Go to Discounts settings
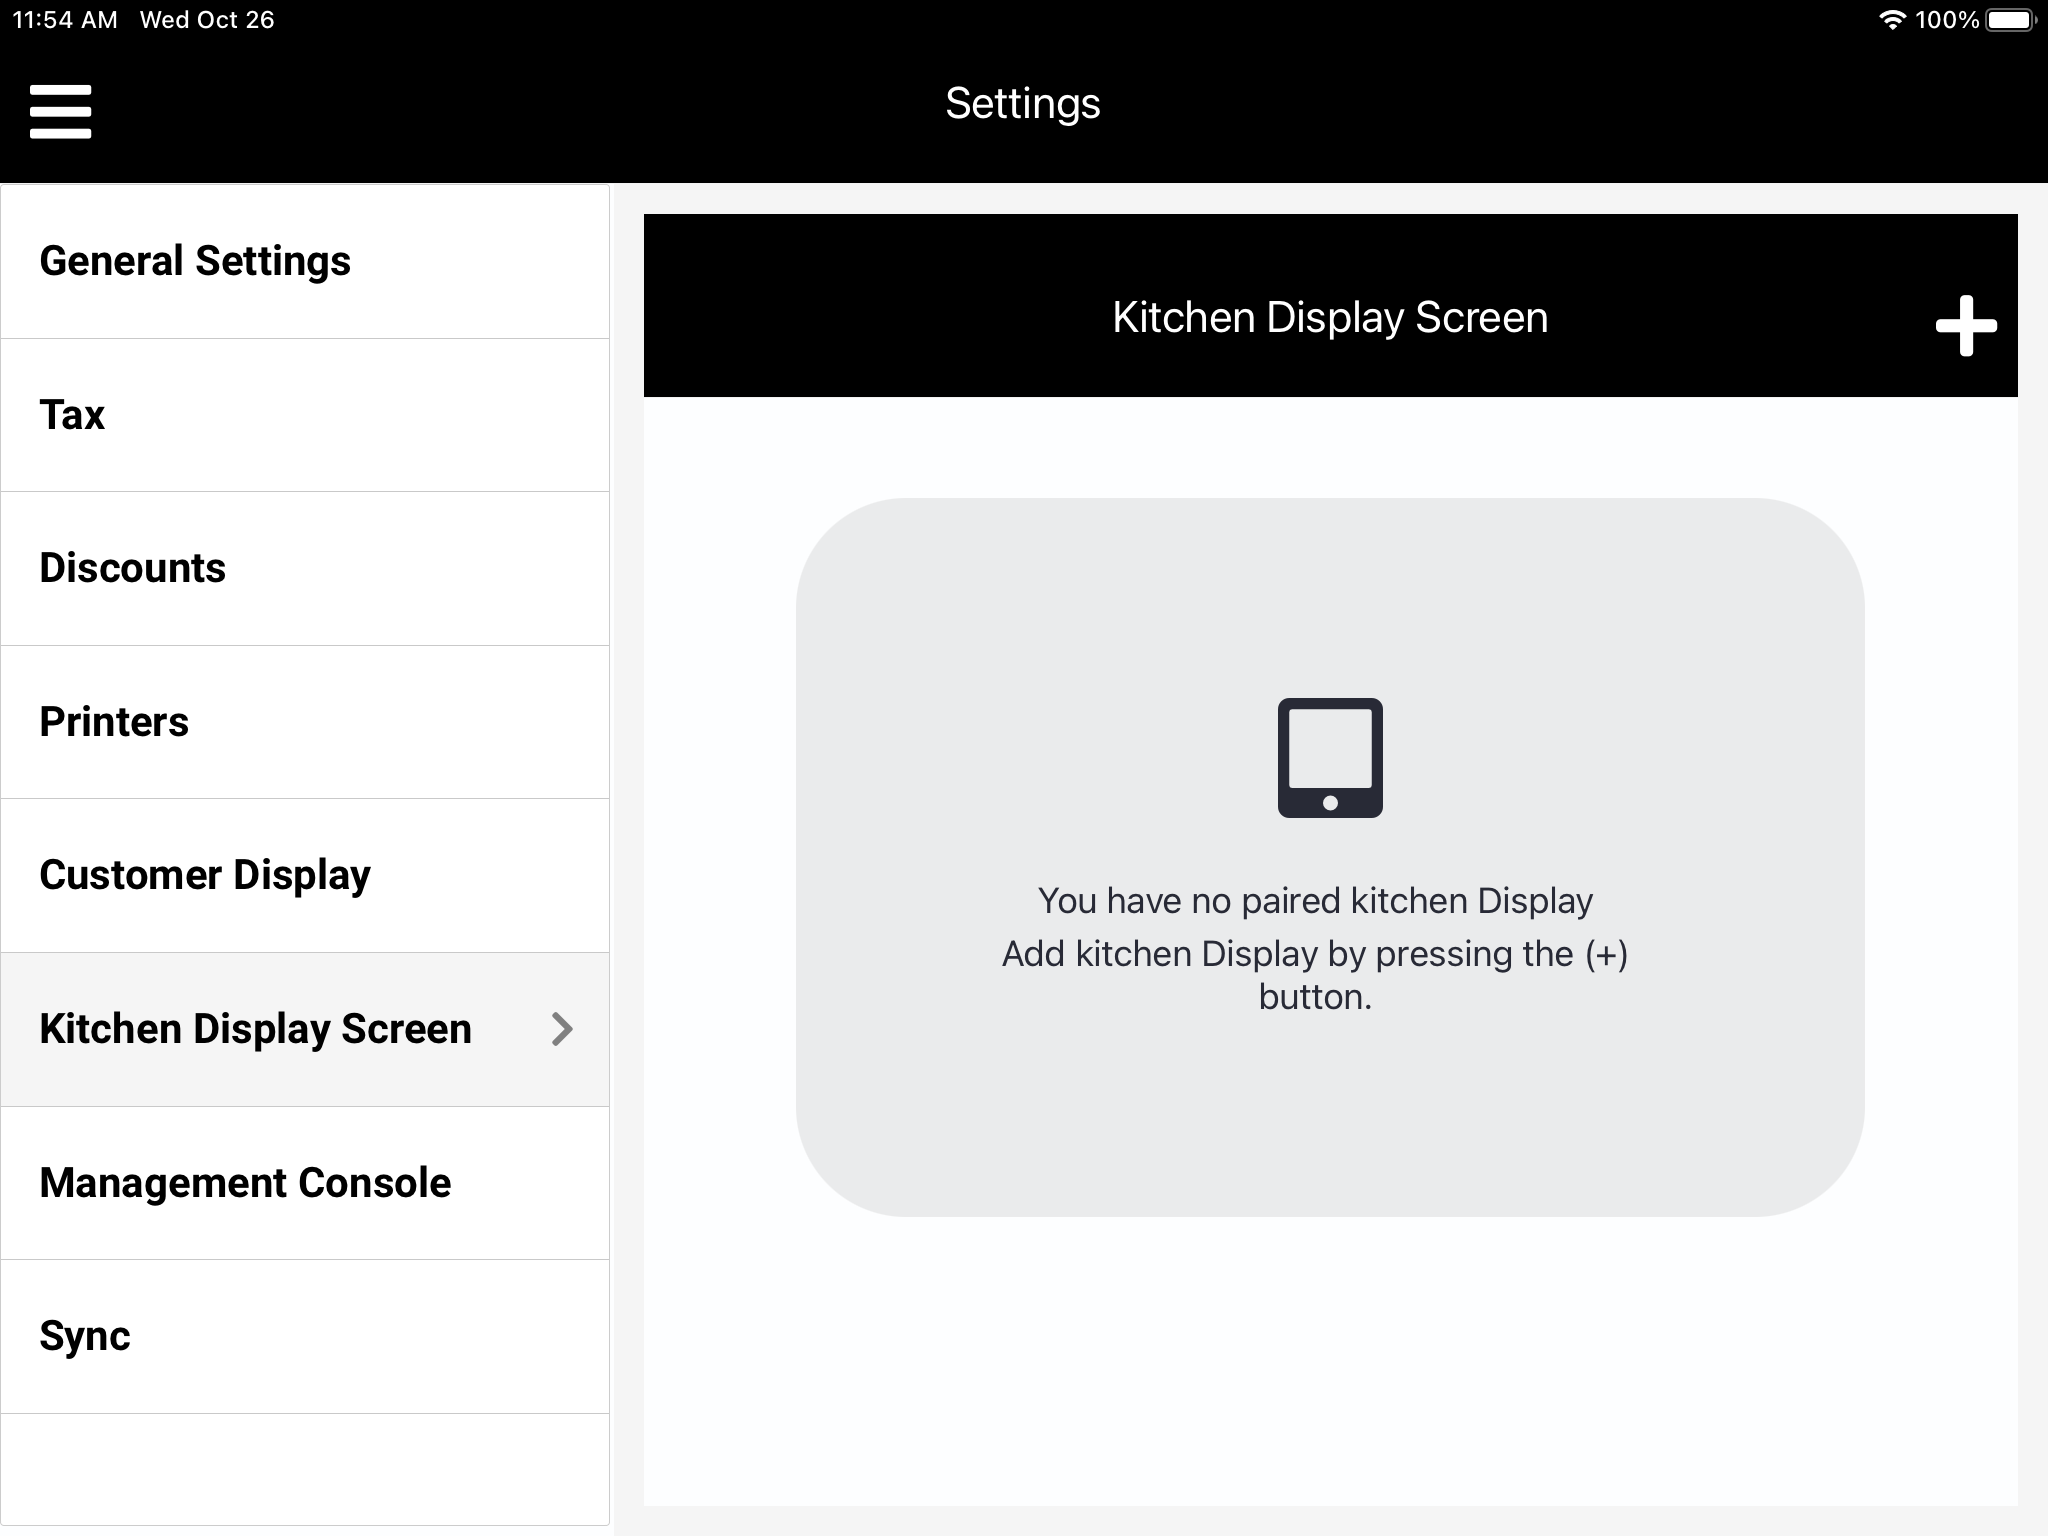This screenshot has height=1536, width=2048. [133, 568]
